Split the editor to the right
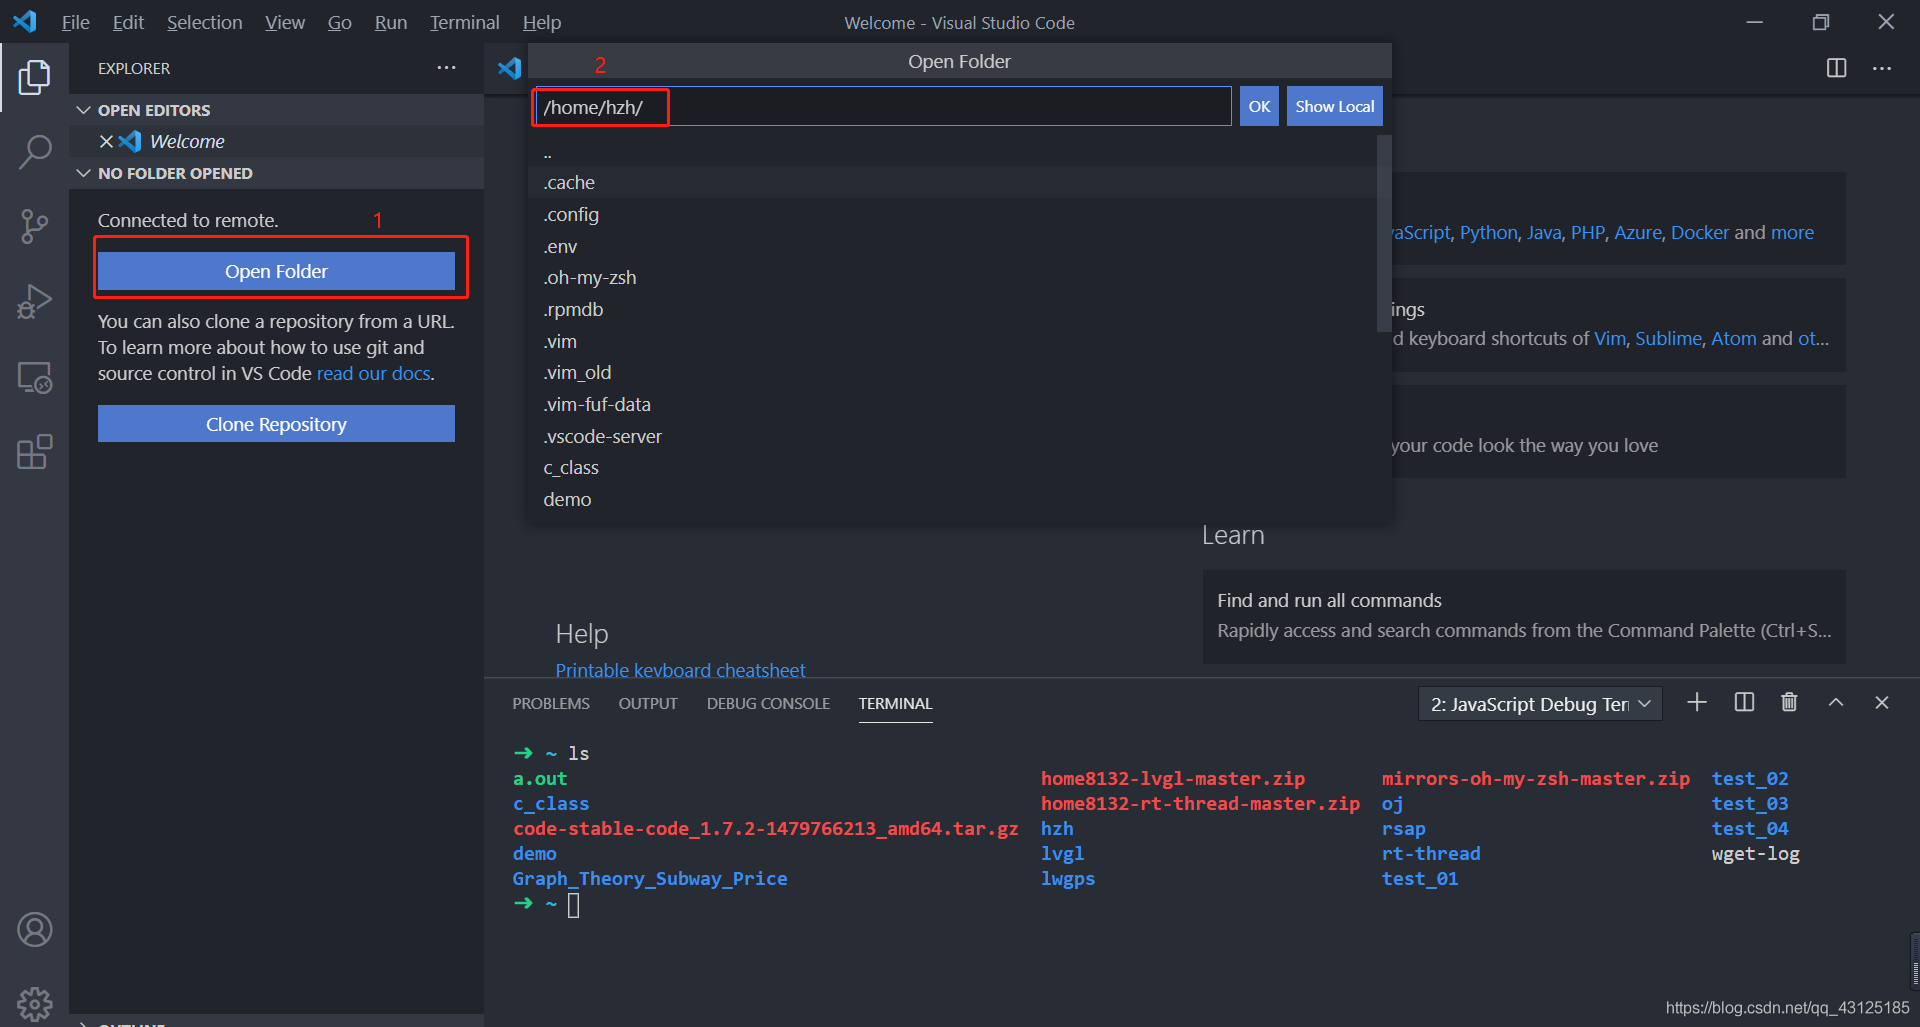 pyautogui.click(x=1836, y=68)
